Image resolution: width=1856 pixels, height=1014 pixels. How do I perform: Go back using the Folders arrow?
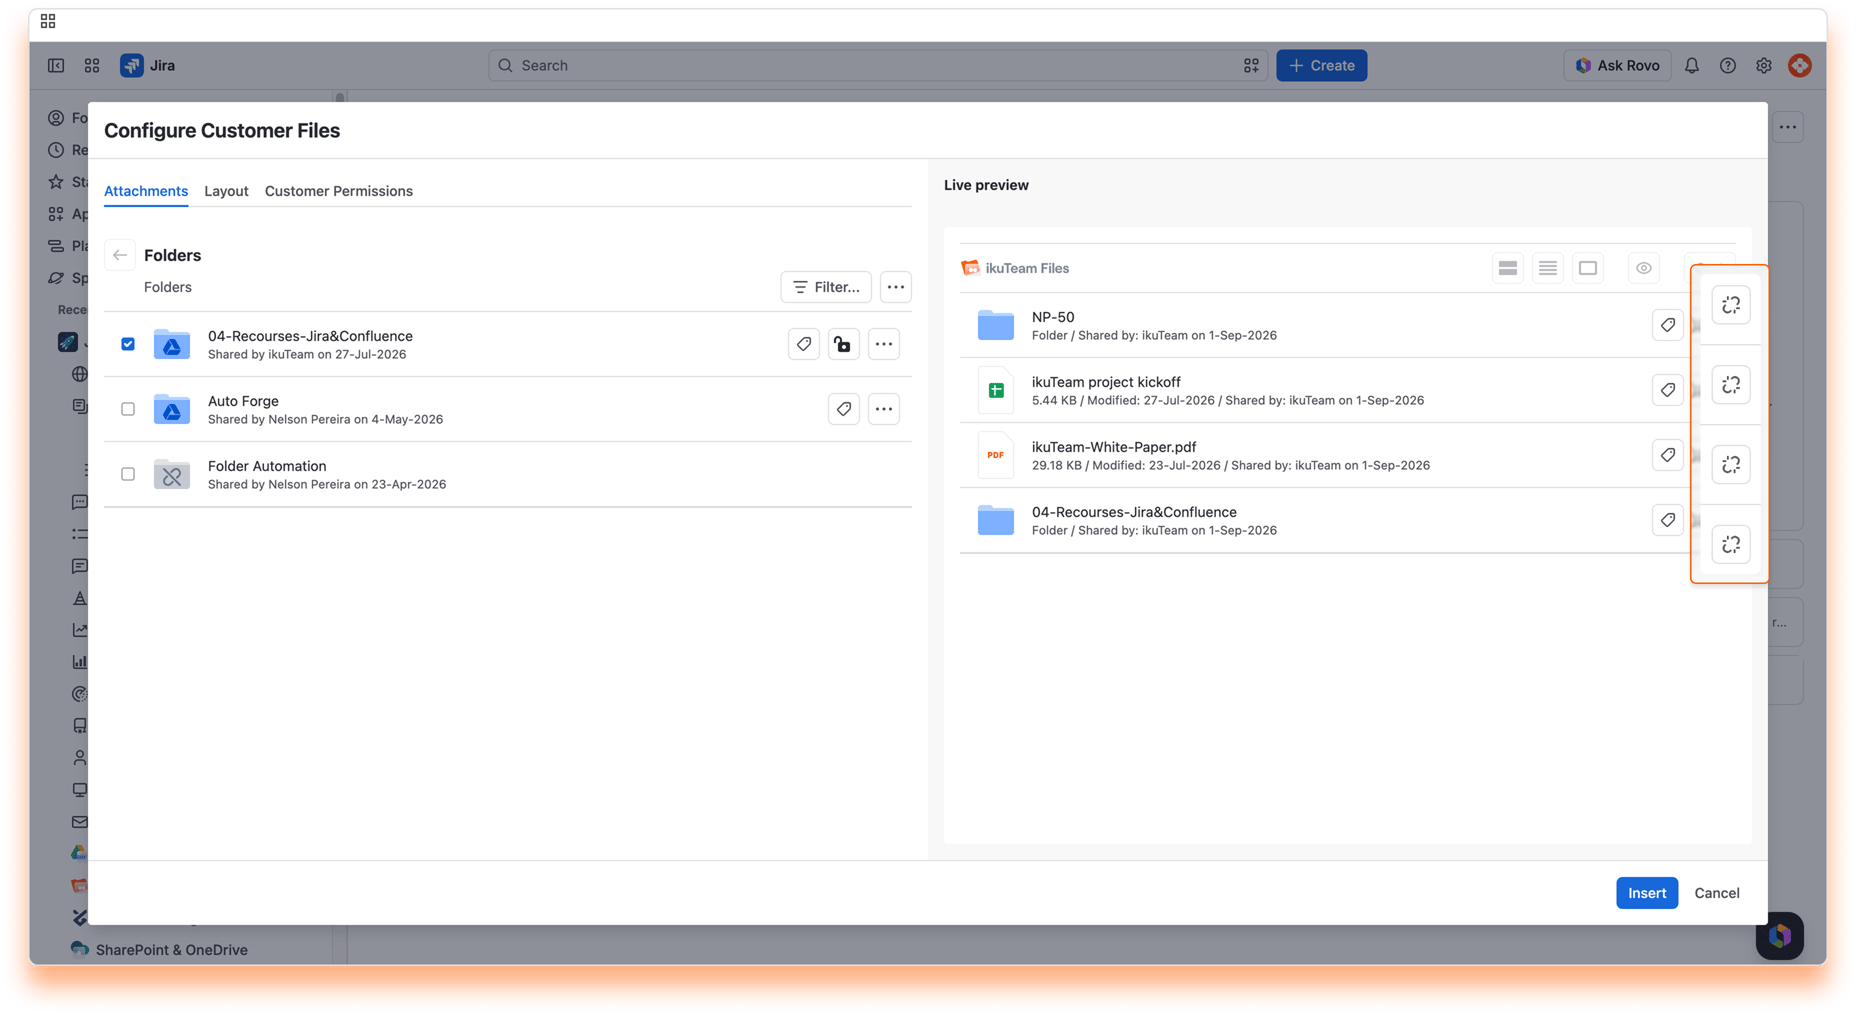(120, 255)
